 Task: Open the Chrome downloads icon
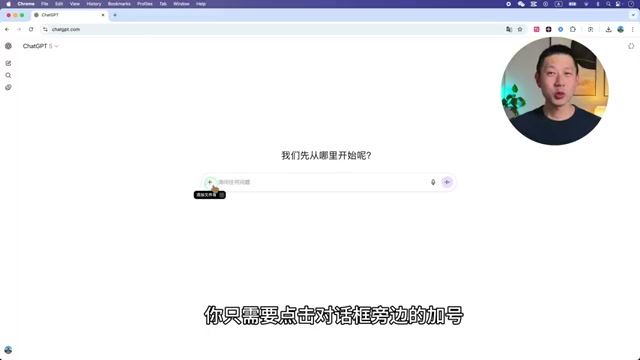pyautogui.click(x=609, y=29)
